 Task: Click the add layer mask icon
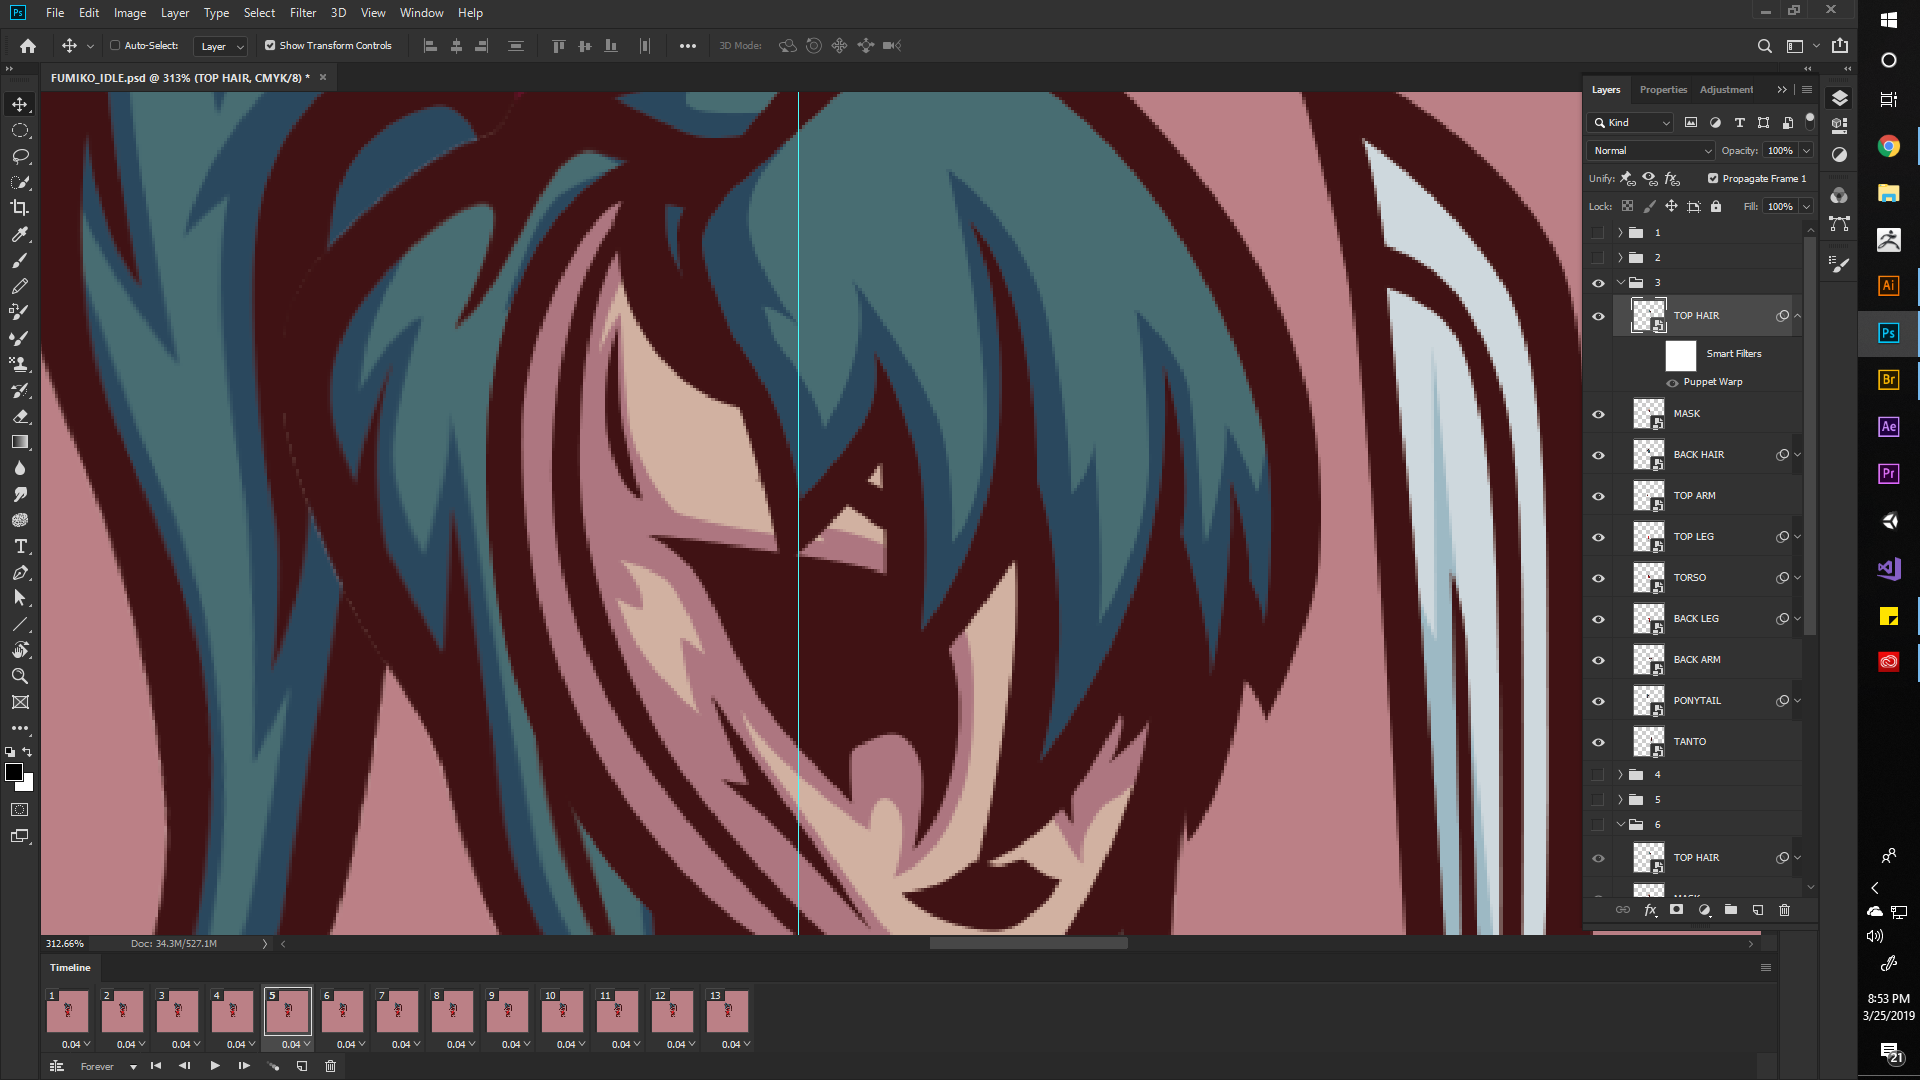[1677, 910]
